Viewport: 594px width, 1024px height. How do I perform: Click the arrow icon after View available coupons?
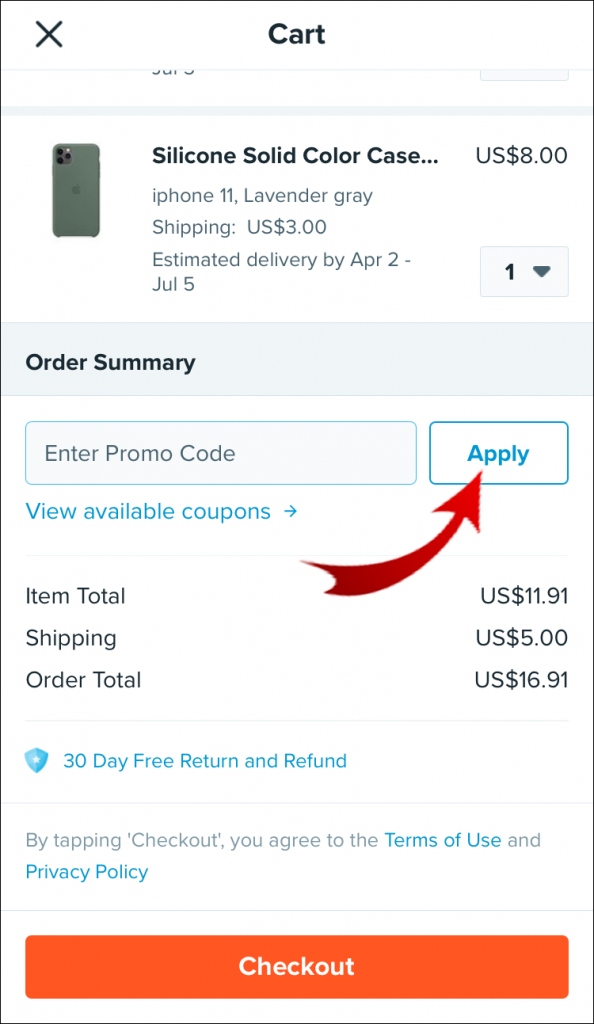(290, 511)
